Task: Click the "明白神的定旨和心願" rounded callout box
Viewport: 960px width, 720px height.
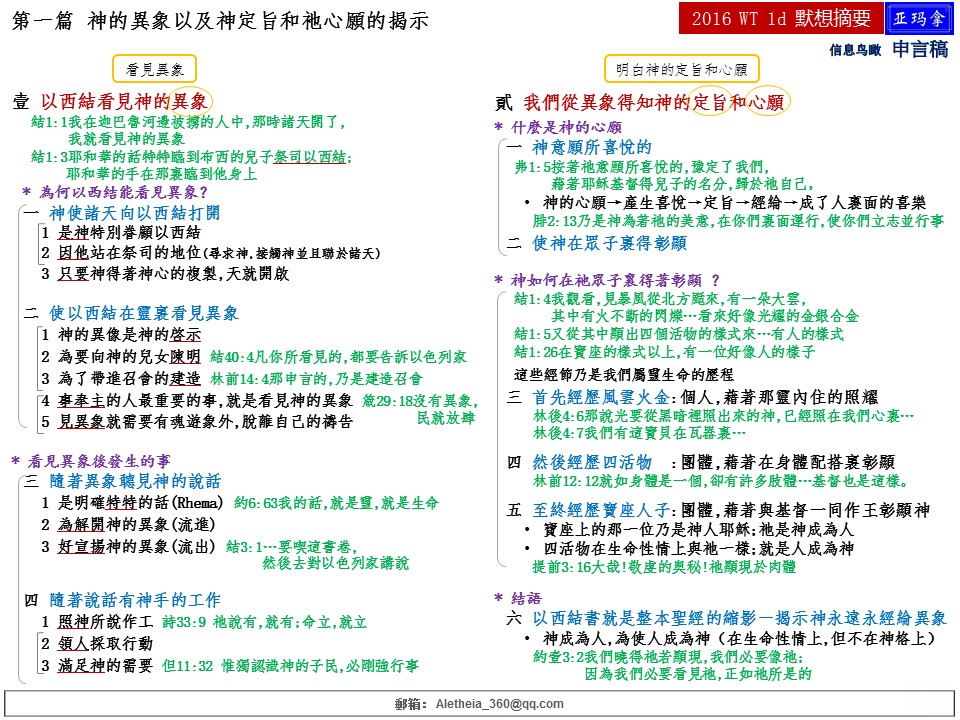Action: [x=681, y=69]
